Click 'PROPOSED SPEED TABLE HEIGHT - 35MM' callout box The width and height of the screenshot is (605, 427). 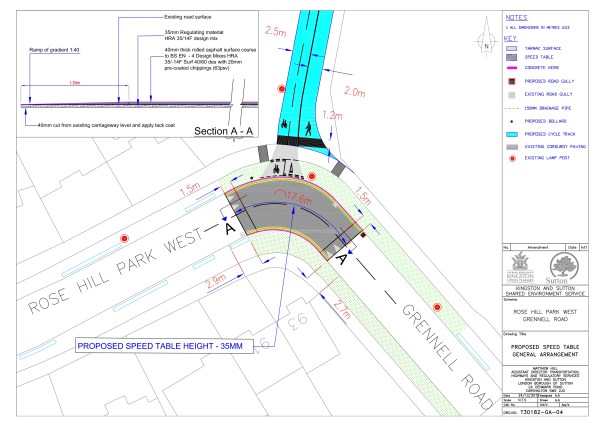pyautogui.click(x=164, y=346)
